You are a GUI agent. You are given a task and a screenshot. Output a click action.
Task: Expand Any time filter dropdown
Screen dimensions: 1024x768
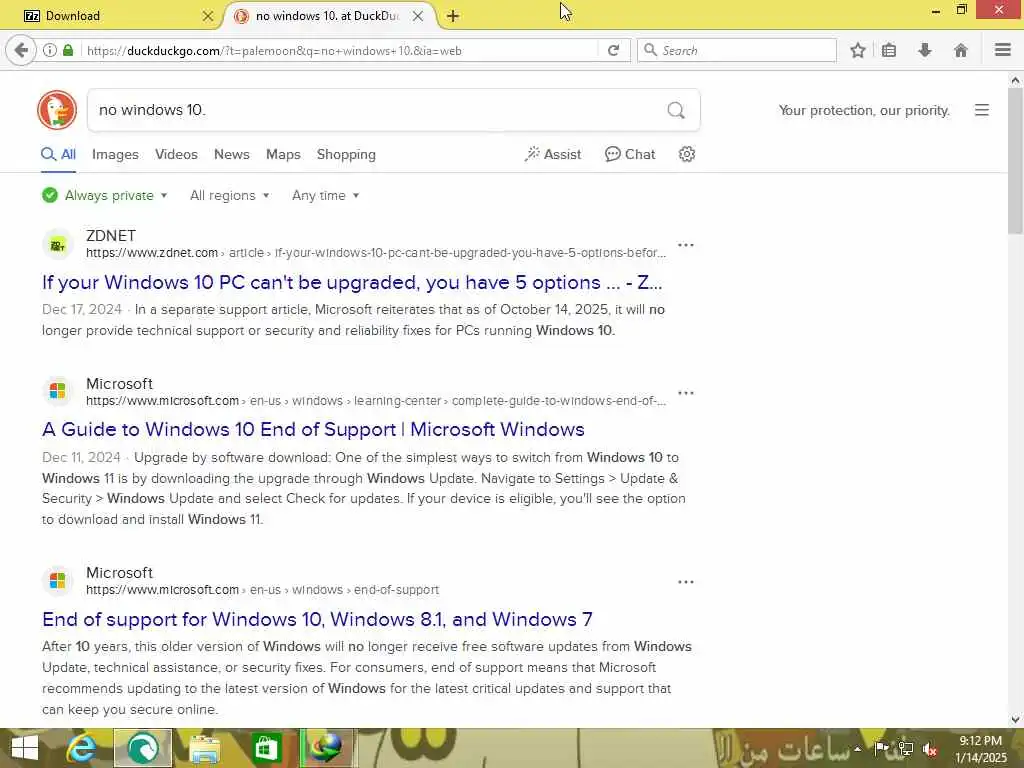[325, 195]
